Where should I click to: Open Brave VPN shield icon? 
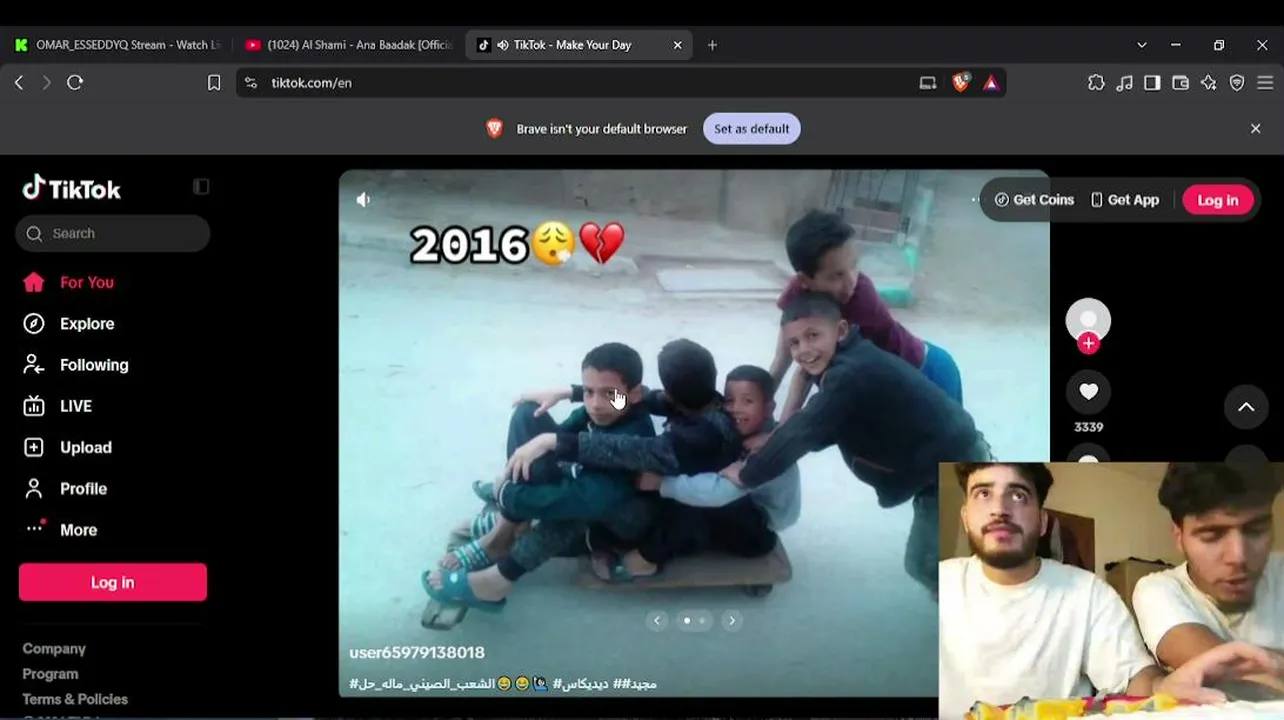pos(1237,83)
